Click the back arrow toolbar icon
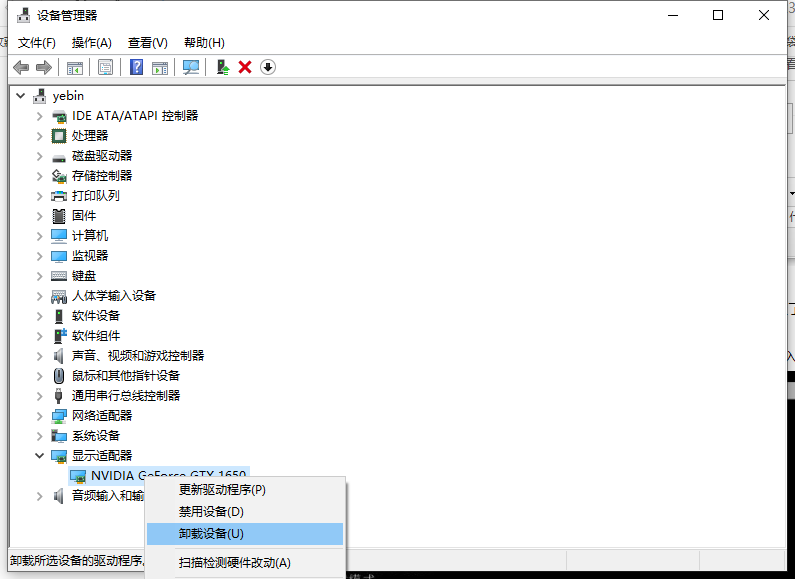Screen dimensions: 795x579 click(x=21, y=67)
